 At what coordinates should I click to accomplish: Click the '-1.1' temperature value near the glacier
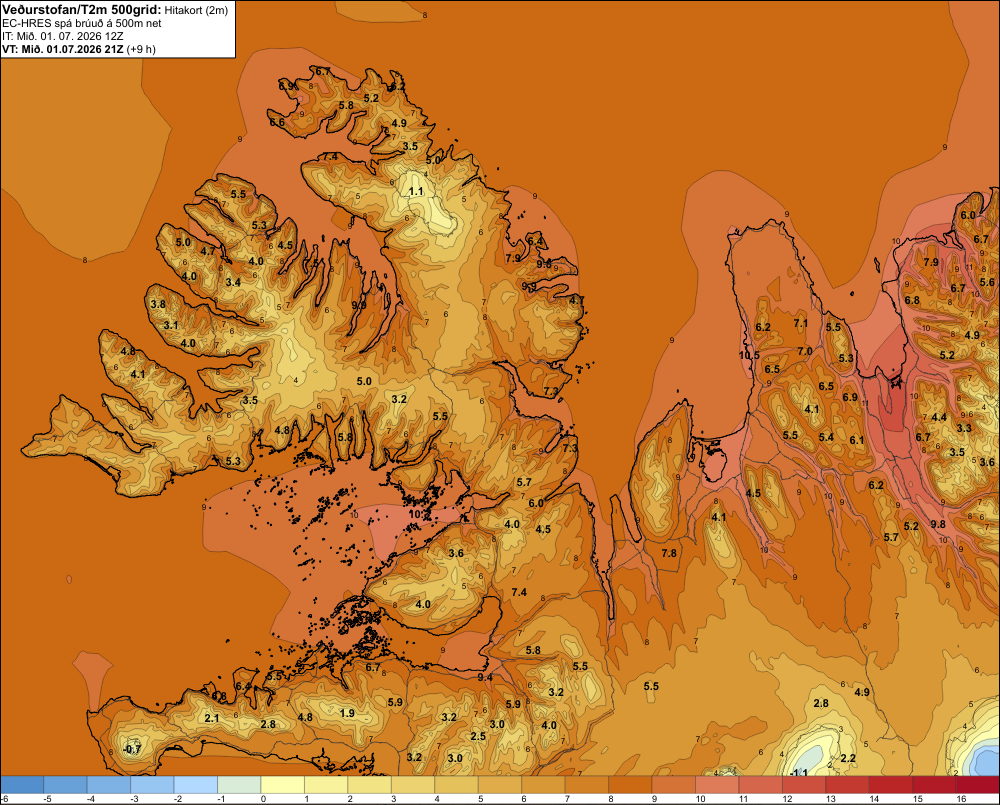(x=798, y=772)
